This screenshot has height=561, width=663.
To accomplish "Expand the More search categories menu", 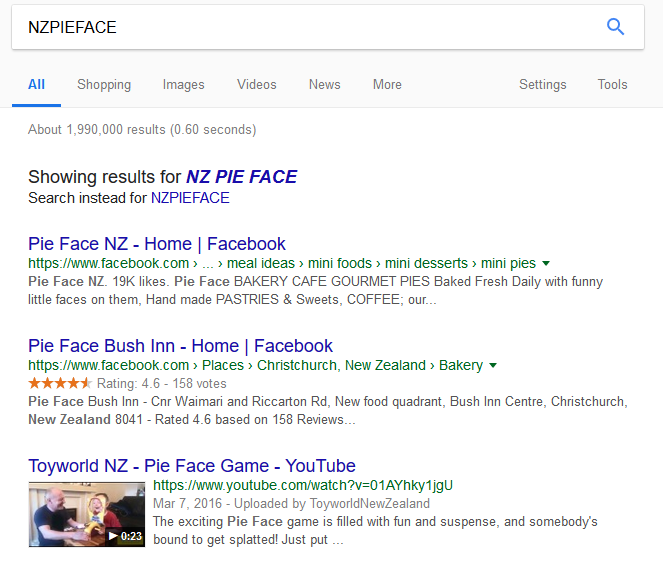I will pos(387,85).
